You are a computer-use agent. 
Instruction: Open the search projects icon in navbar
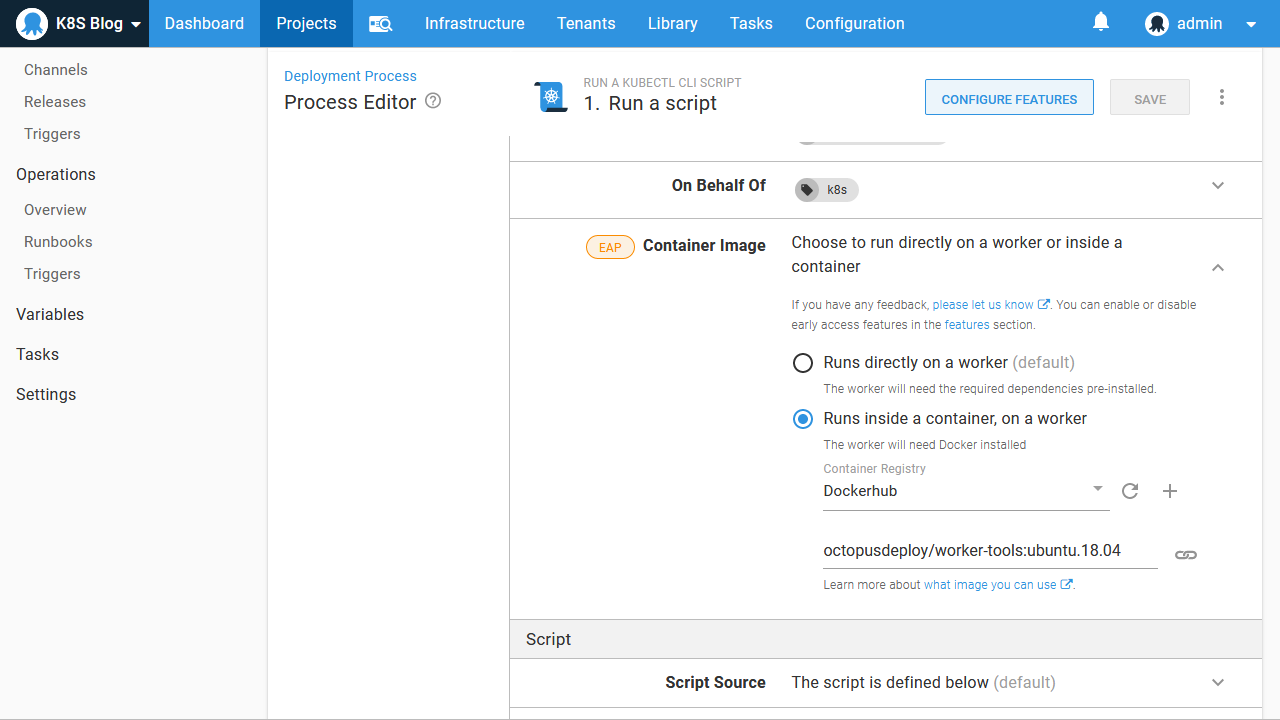point(380,24)
